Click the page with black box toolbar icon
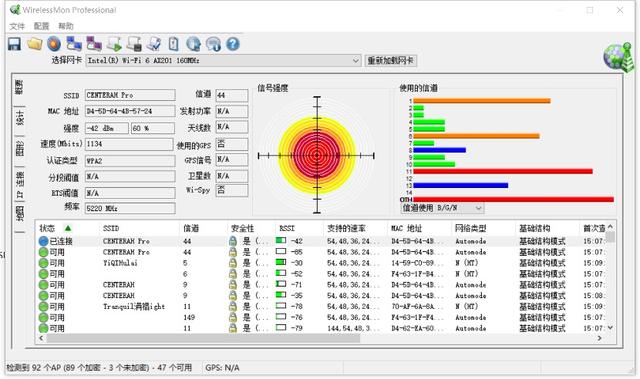Viewport: 640px width, 379px height. pos(134,44)
